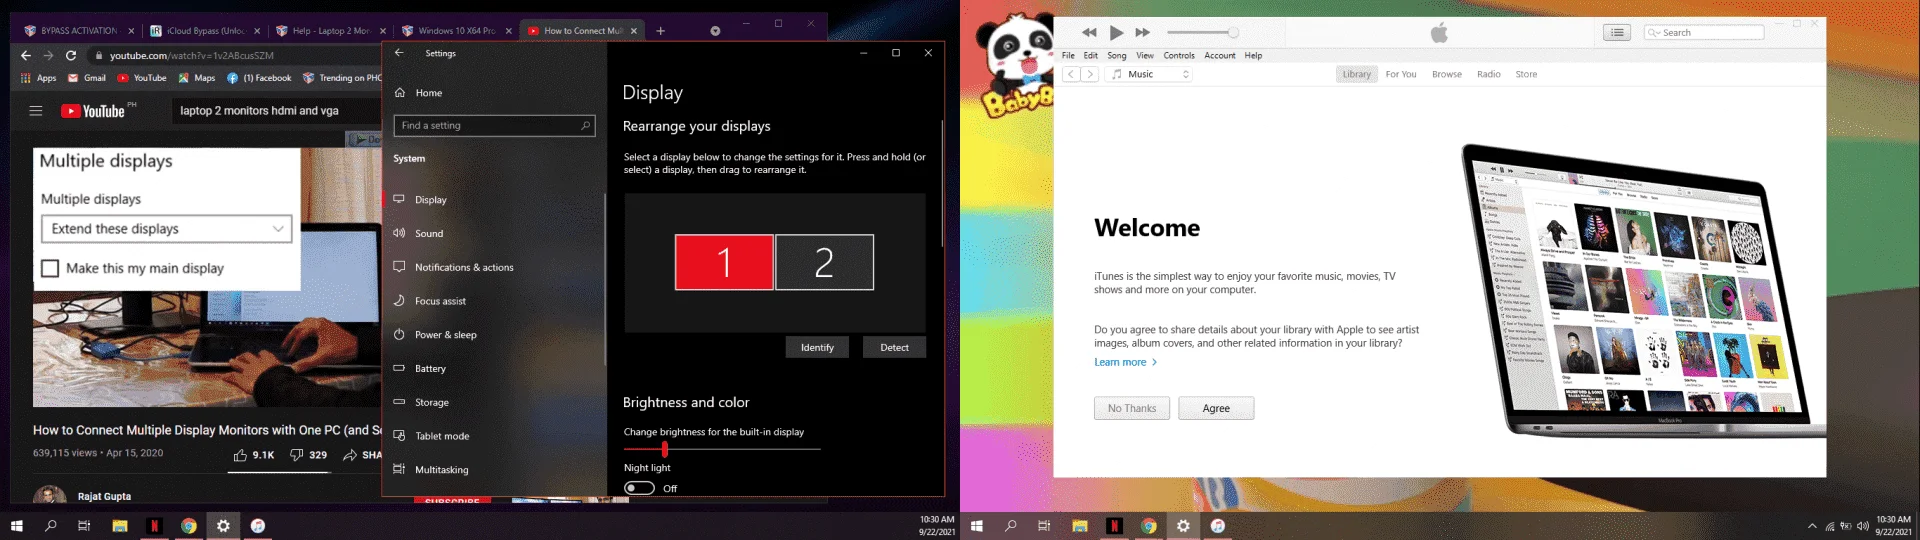The height and width of the screenshot is (540, 1920).
Task: Open Battery settings
Action: tap(430, 369)
